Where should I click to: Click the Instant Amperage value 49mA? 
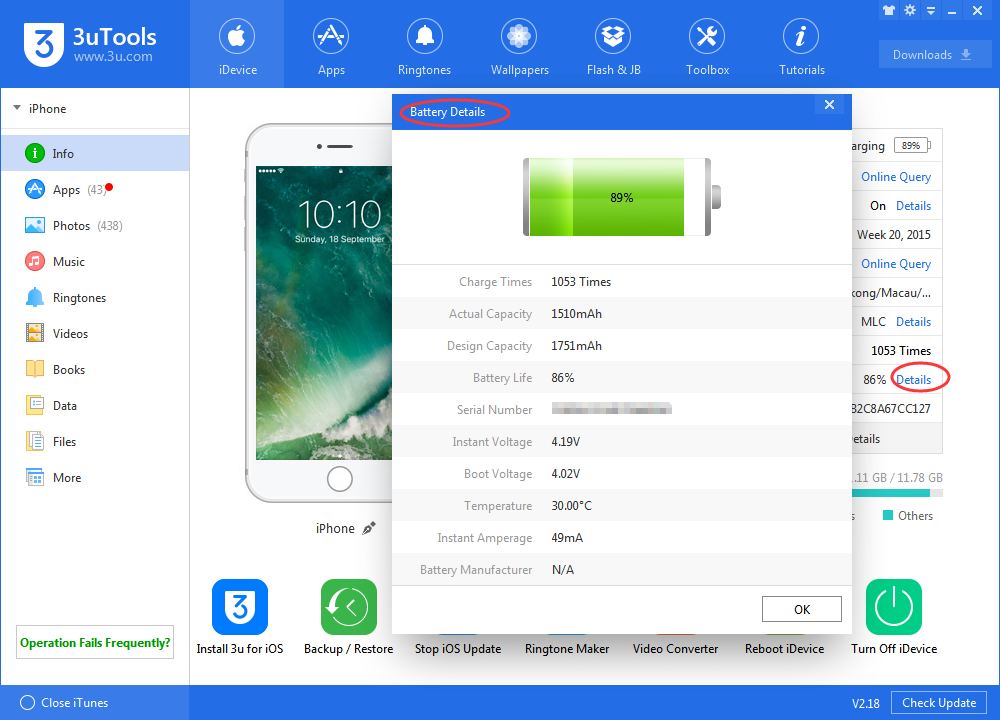click(567, 538)
